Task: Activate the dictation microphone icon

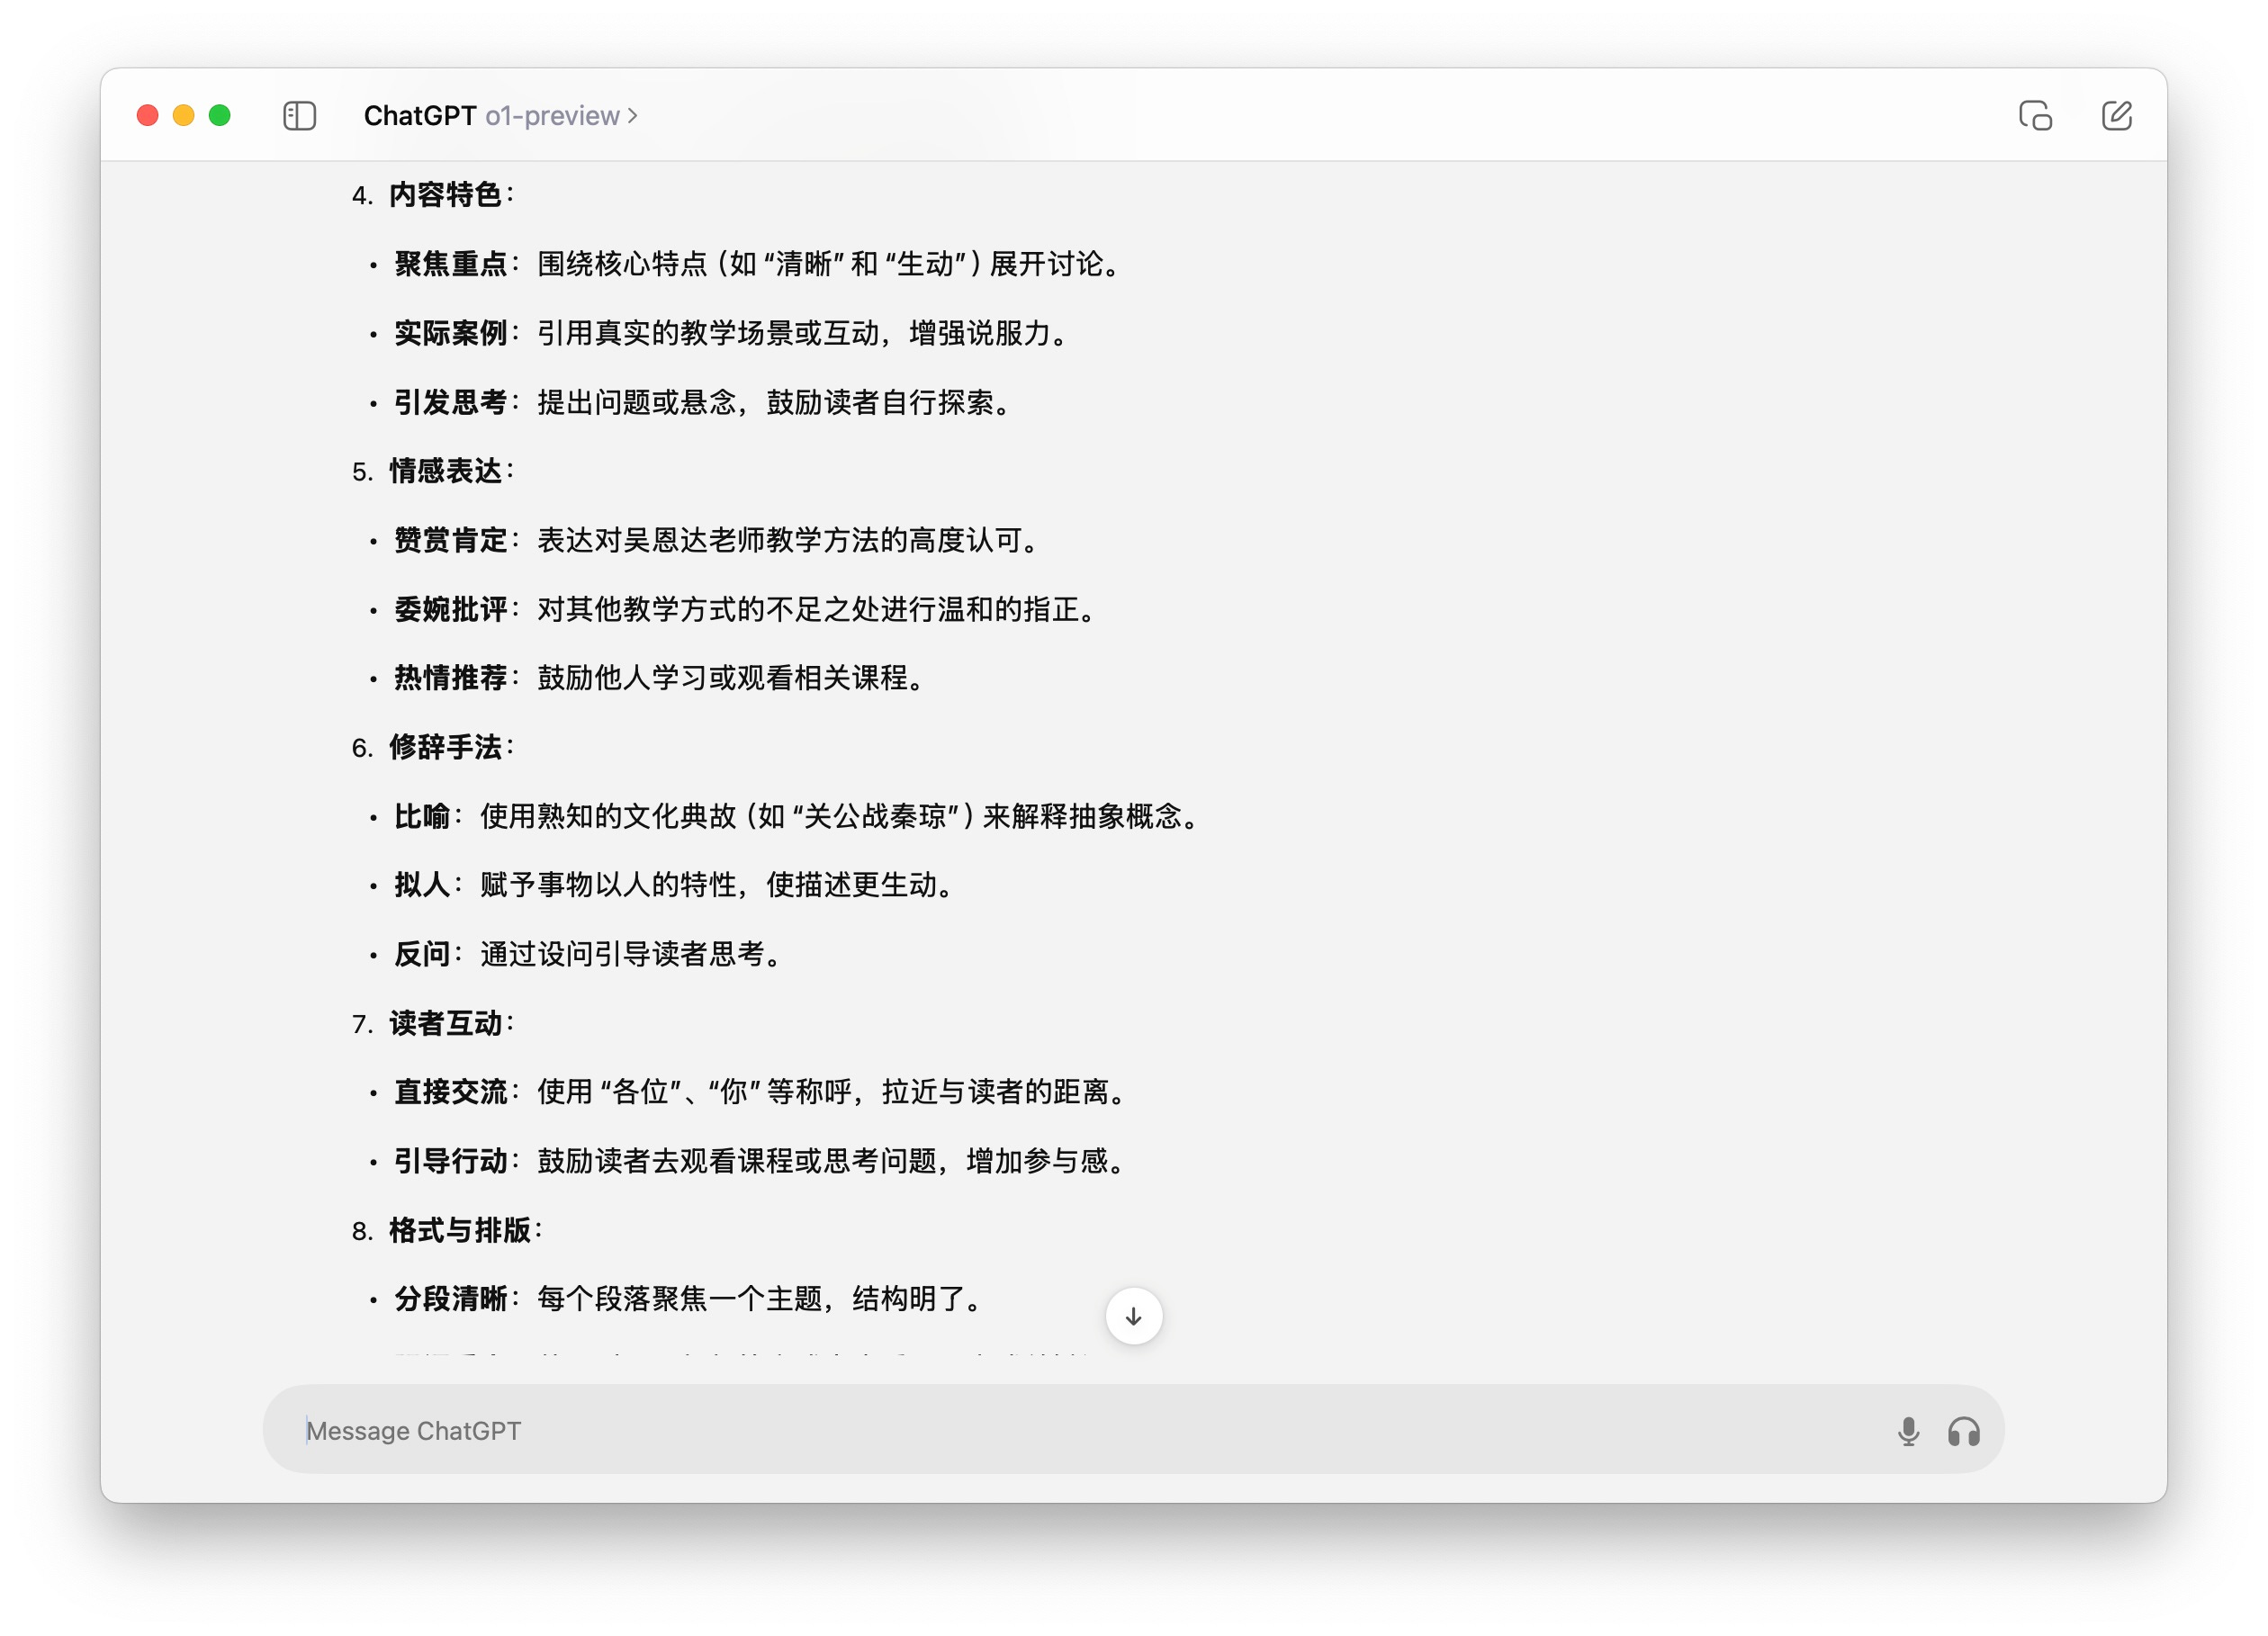Action: tap(1908, 1430)
